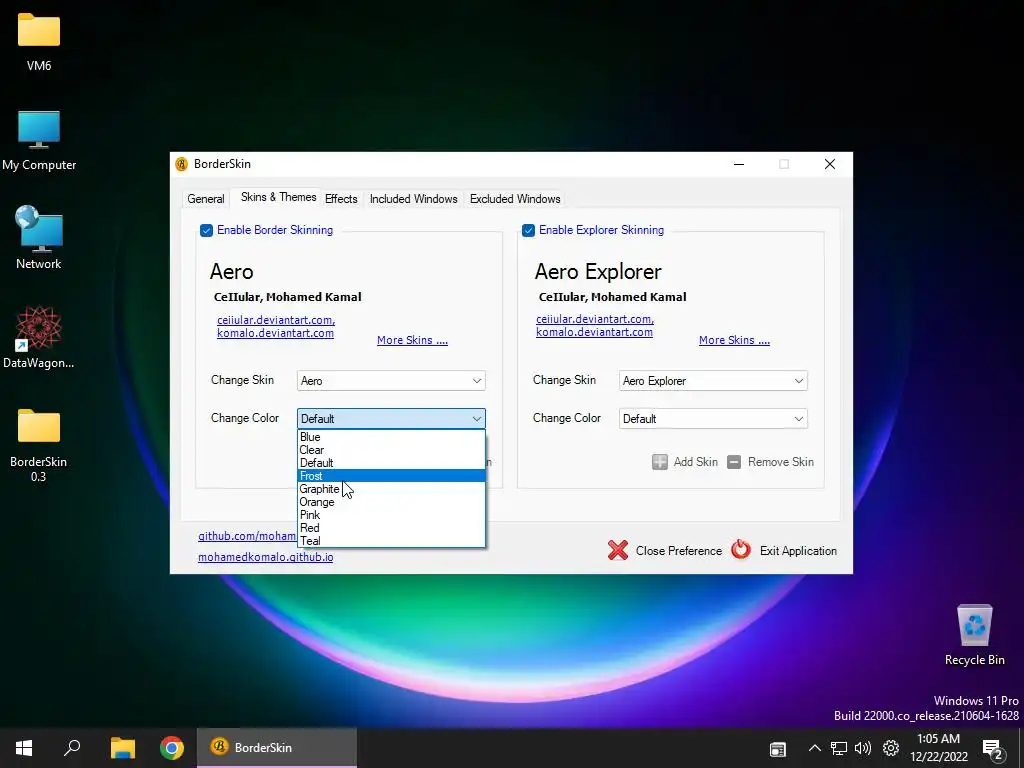Click Exit Application text
1024x768 pixels.
[798, 551]
